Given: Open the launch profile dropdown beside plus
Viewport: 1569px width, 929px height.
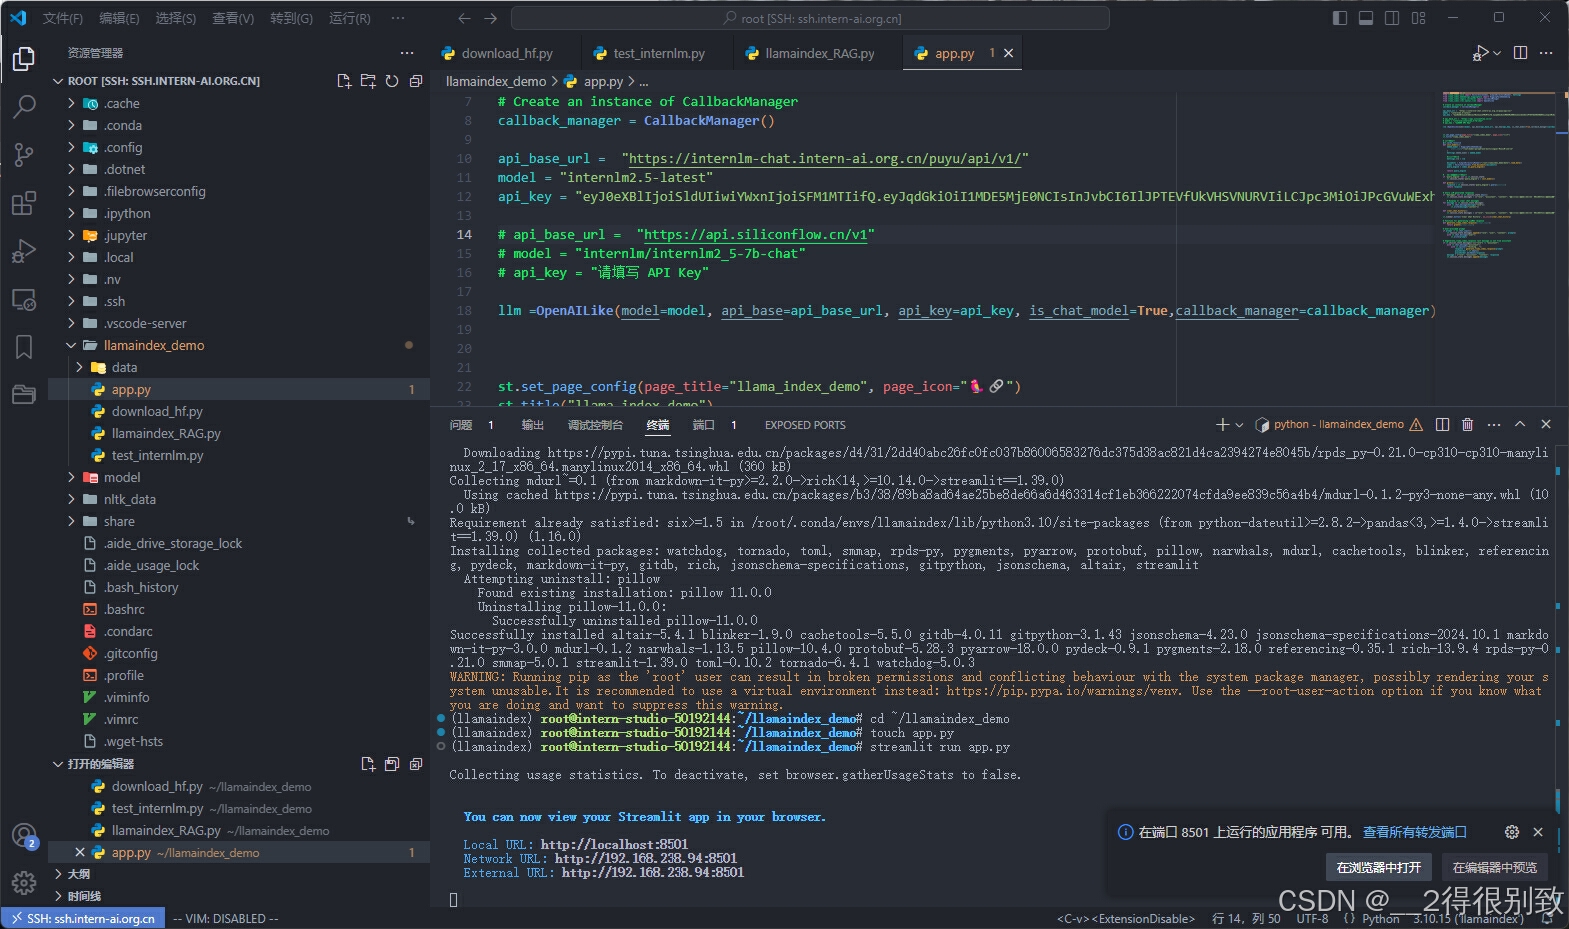Looking at the screenshot, I should (x=1239, y=424).
